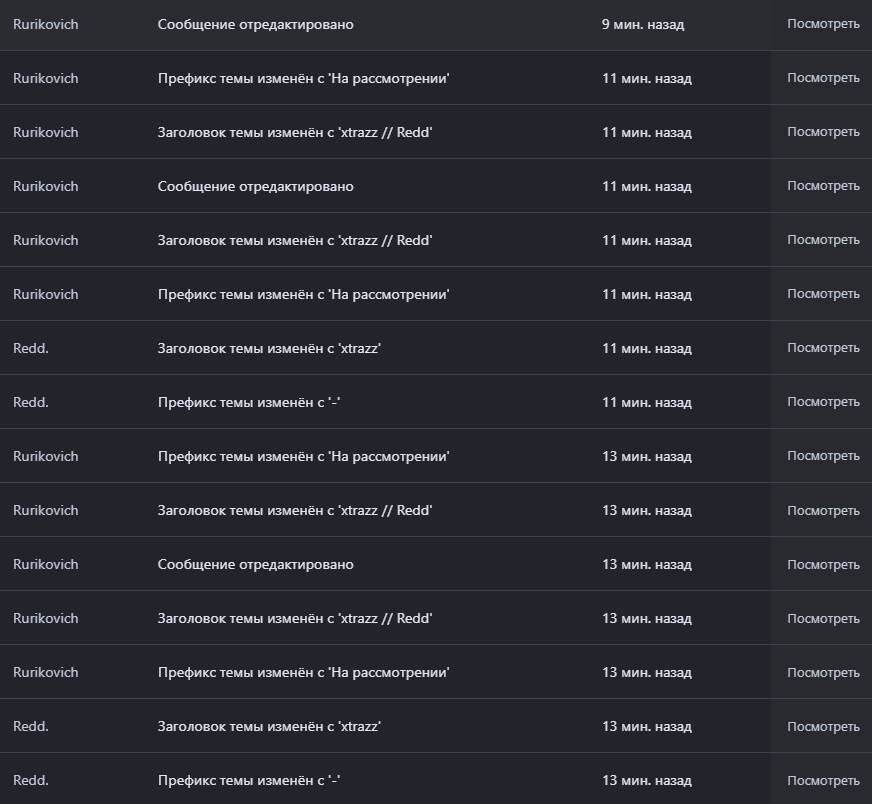Screen dimensions: 872x804
Task: Select Redd.'s 'Заголовок темы изменён' text, 11 min. ago
Action: tap(269, 348)
